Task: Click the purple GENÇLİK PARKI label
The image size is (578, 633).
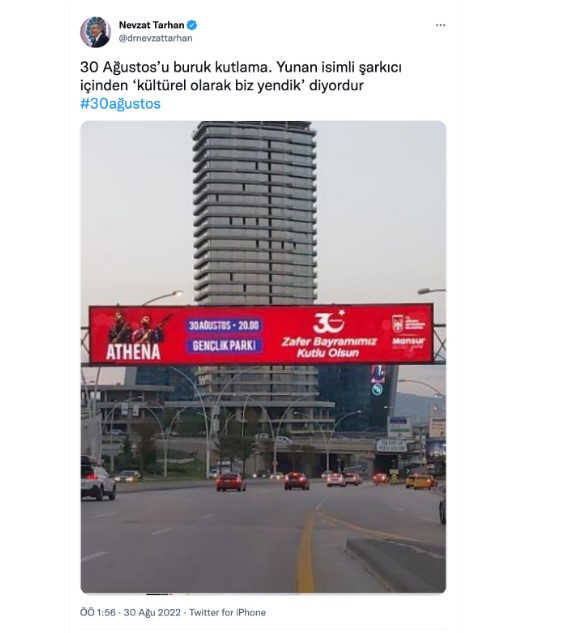Action: pyautogui.click(x=224, y=346)
